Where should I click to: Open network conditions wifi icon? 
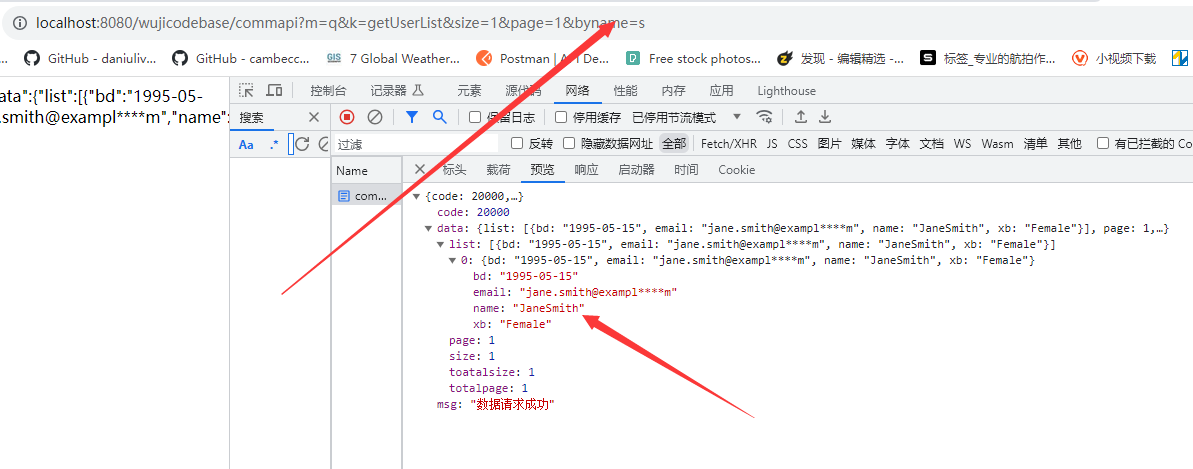tap(764, 117)
